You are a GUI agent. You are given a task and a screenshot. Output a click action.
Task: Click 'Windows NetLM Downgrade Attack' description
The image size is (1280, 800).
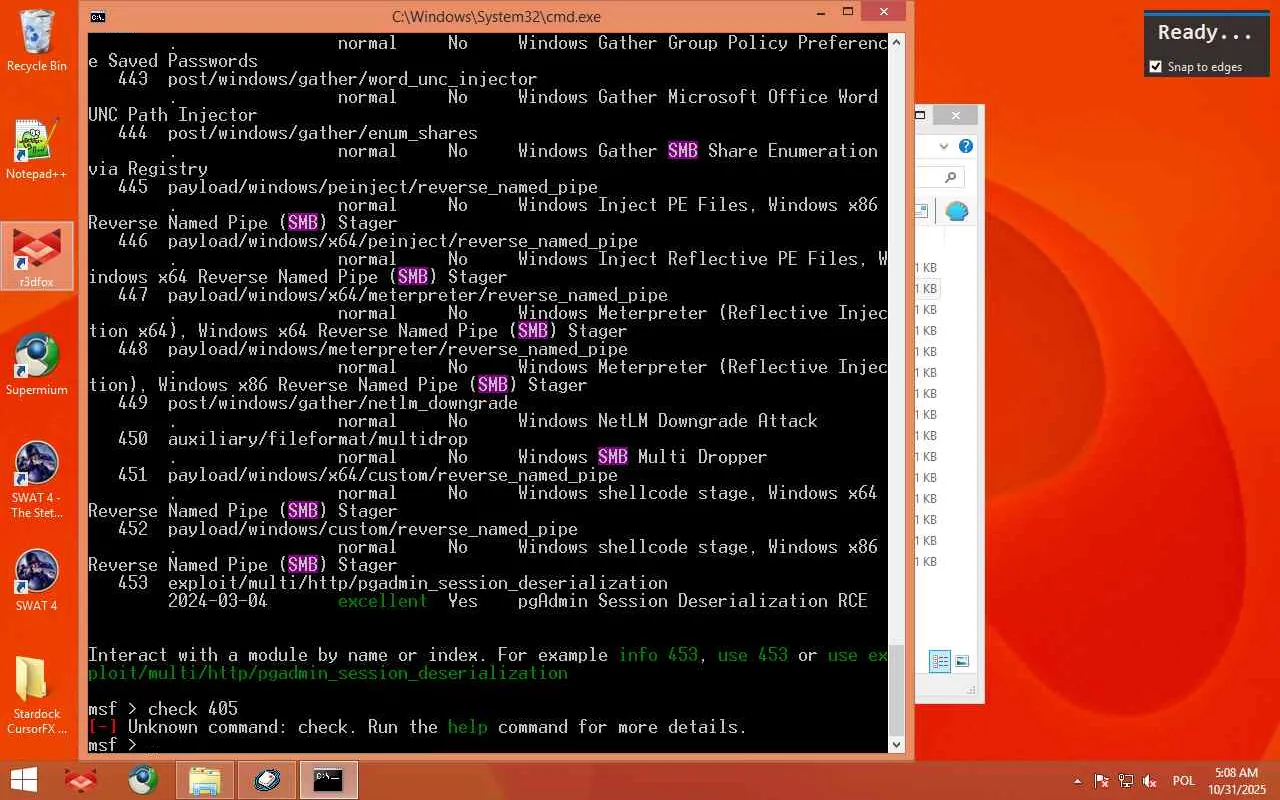tap(668, 421)
